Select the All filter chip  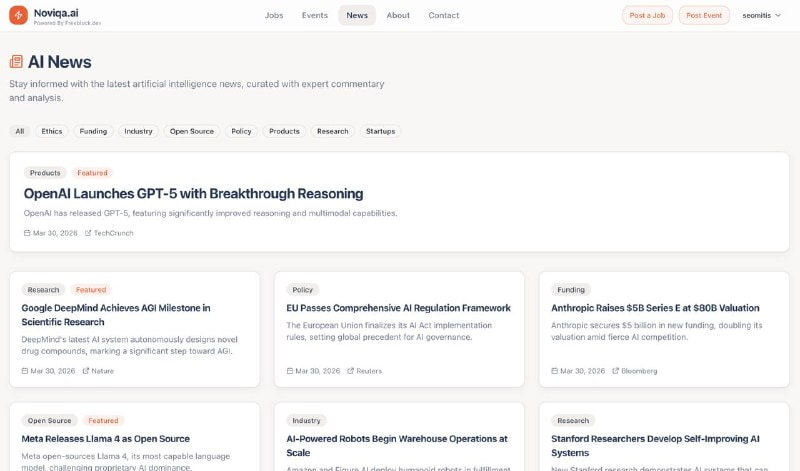pyautogui.click(x=20, y=131)
